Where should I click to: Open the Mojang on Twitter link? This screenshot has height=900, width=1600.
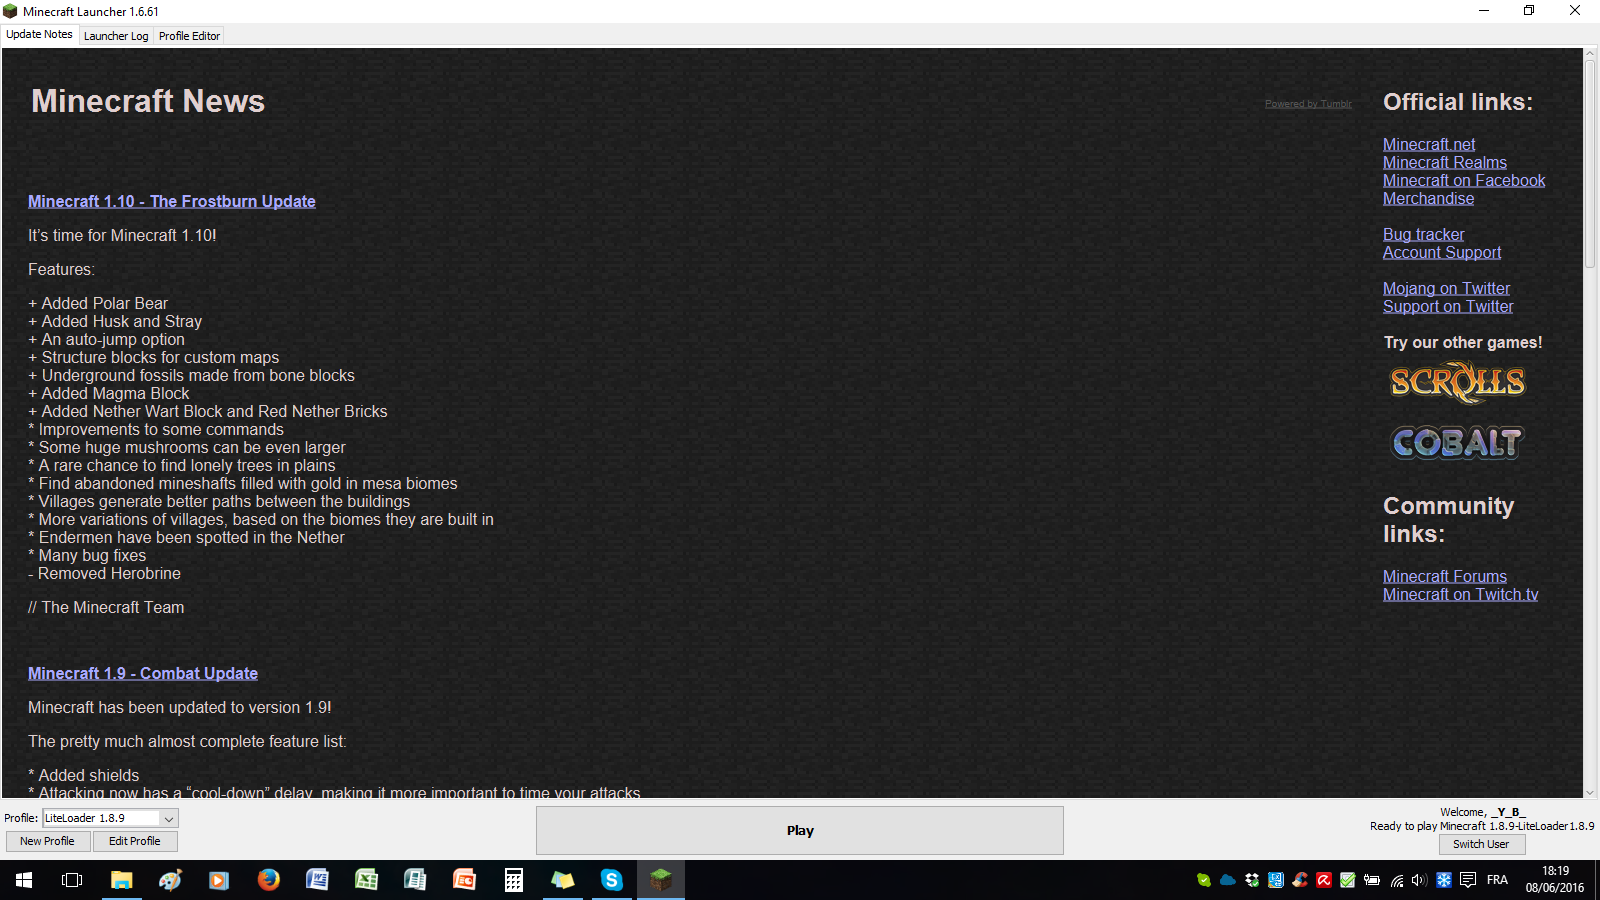point(1446,288)
